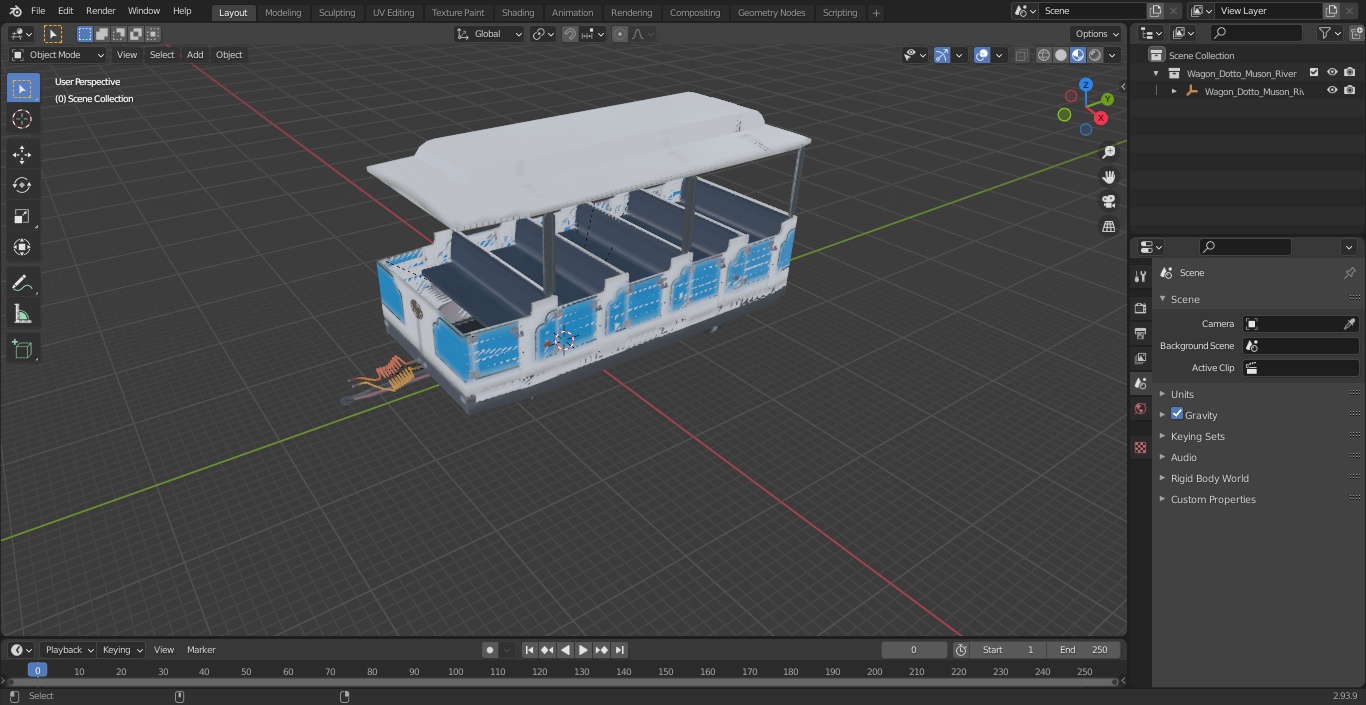Select the Transform tool
This screenshot has width=1366, height=705.
point(22,247)
